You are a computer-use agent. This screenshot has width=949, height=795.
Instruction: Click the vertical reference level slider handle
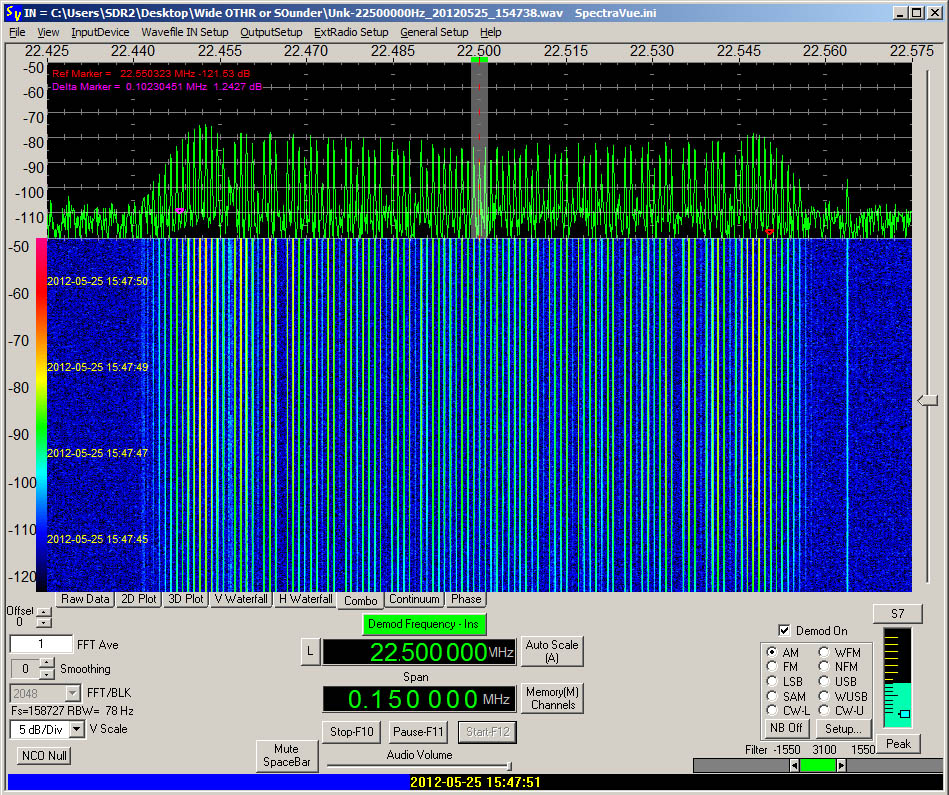tap(927, 400)
